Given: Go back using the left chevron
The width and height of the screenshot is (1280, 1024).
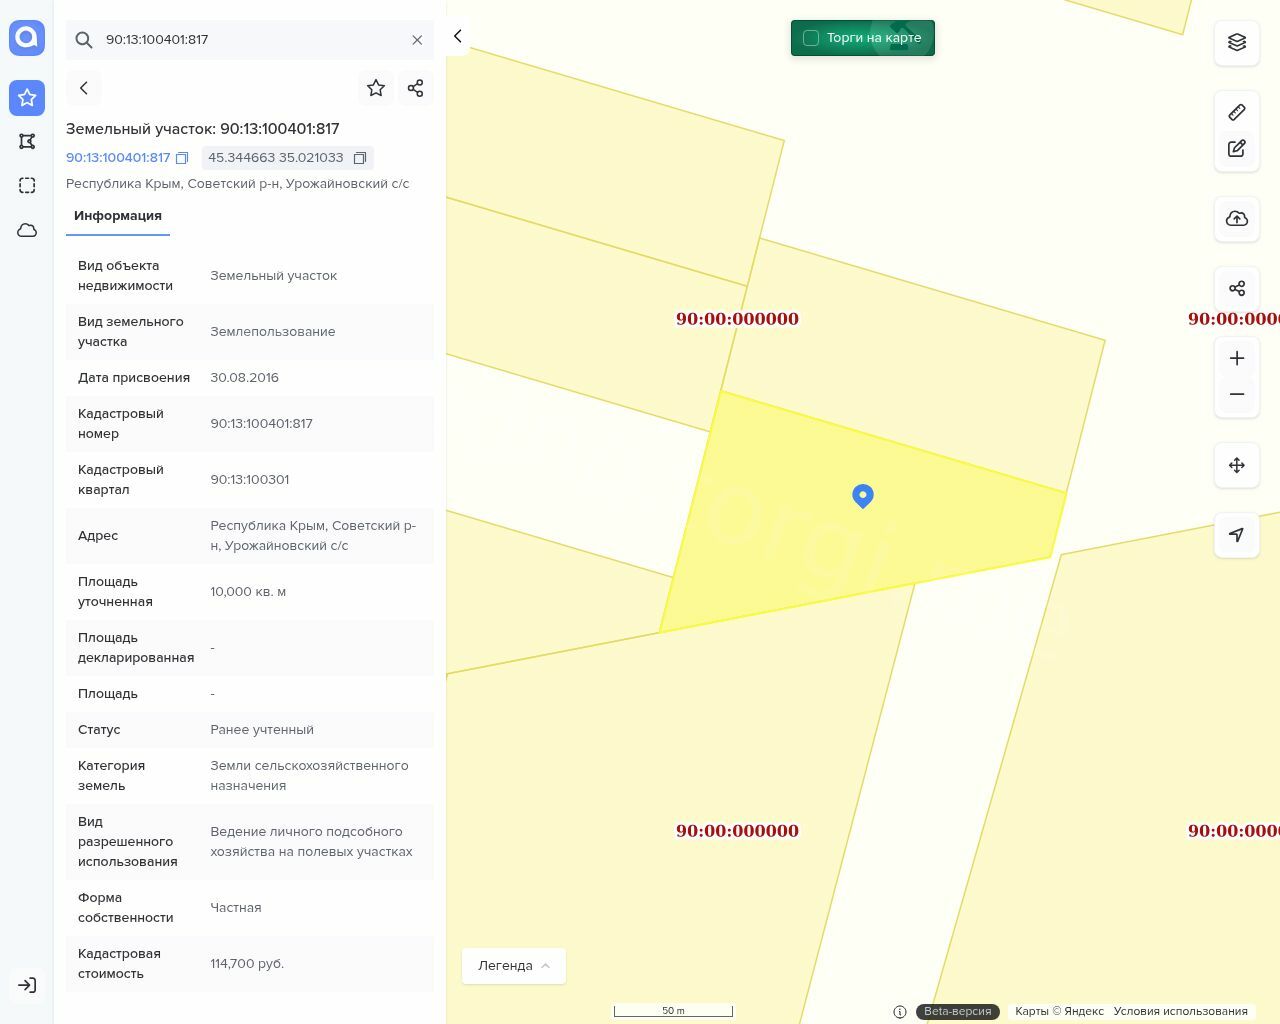Looking at the screenshot, I should [x=84, y=88].
